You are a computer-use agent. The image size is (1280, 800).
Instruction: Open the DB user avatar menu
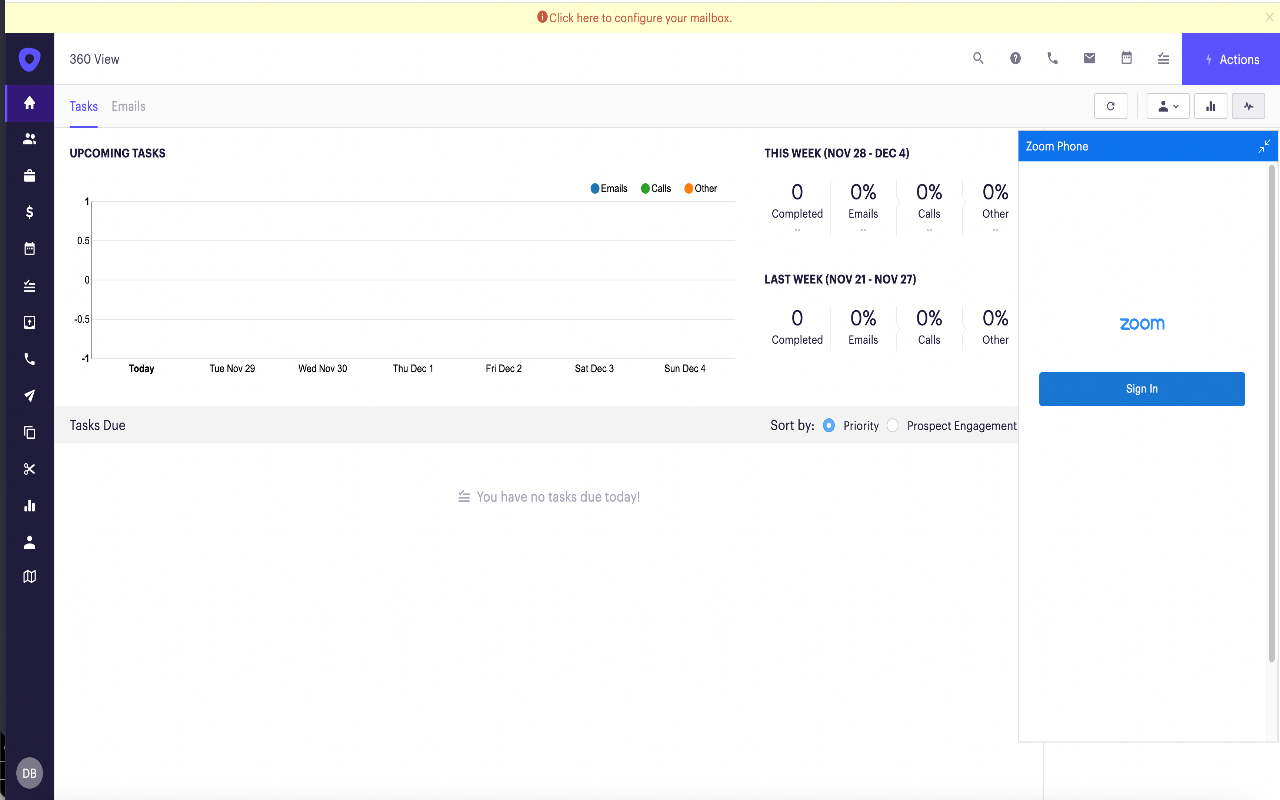coord(29,772)
